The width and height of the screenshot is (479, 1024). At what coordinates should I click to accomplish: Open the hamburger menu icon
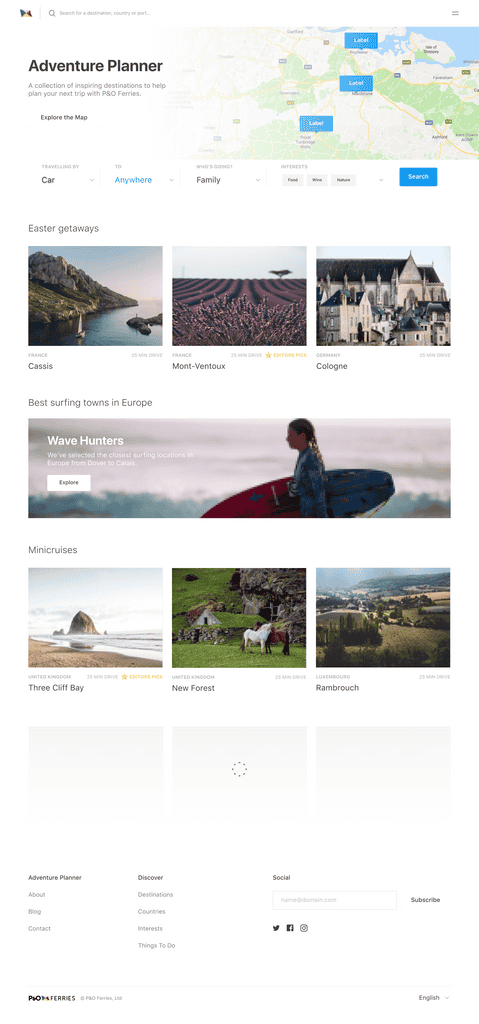pos(455,13)
